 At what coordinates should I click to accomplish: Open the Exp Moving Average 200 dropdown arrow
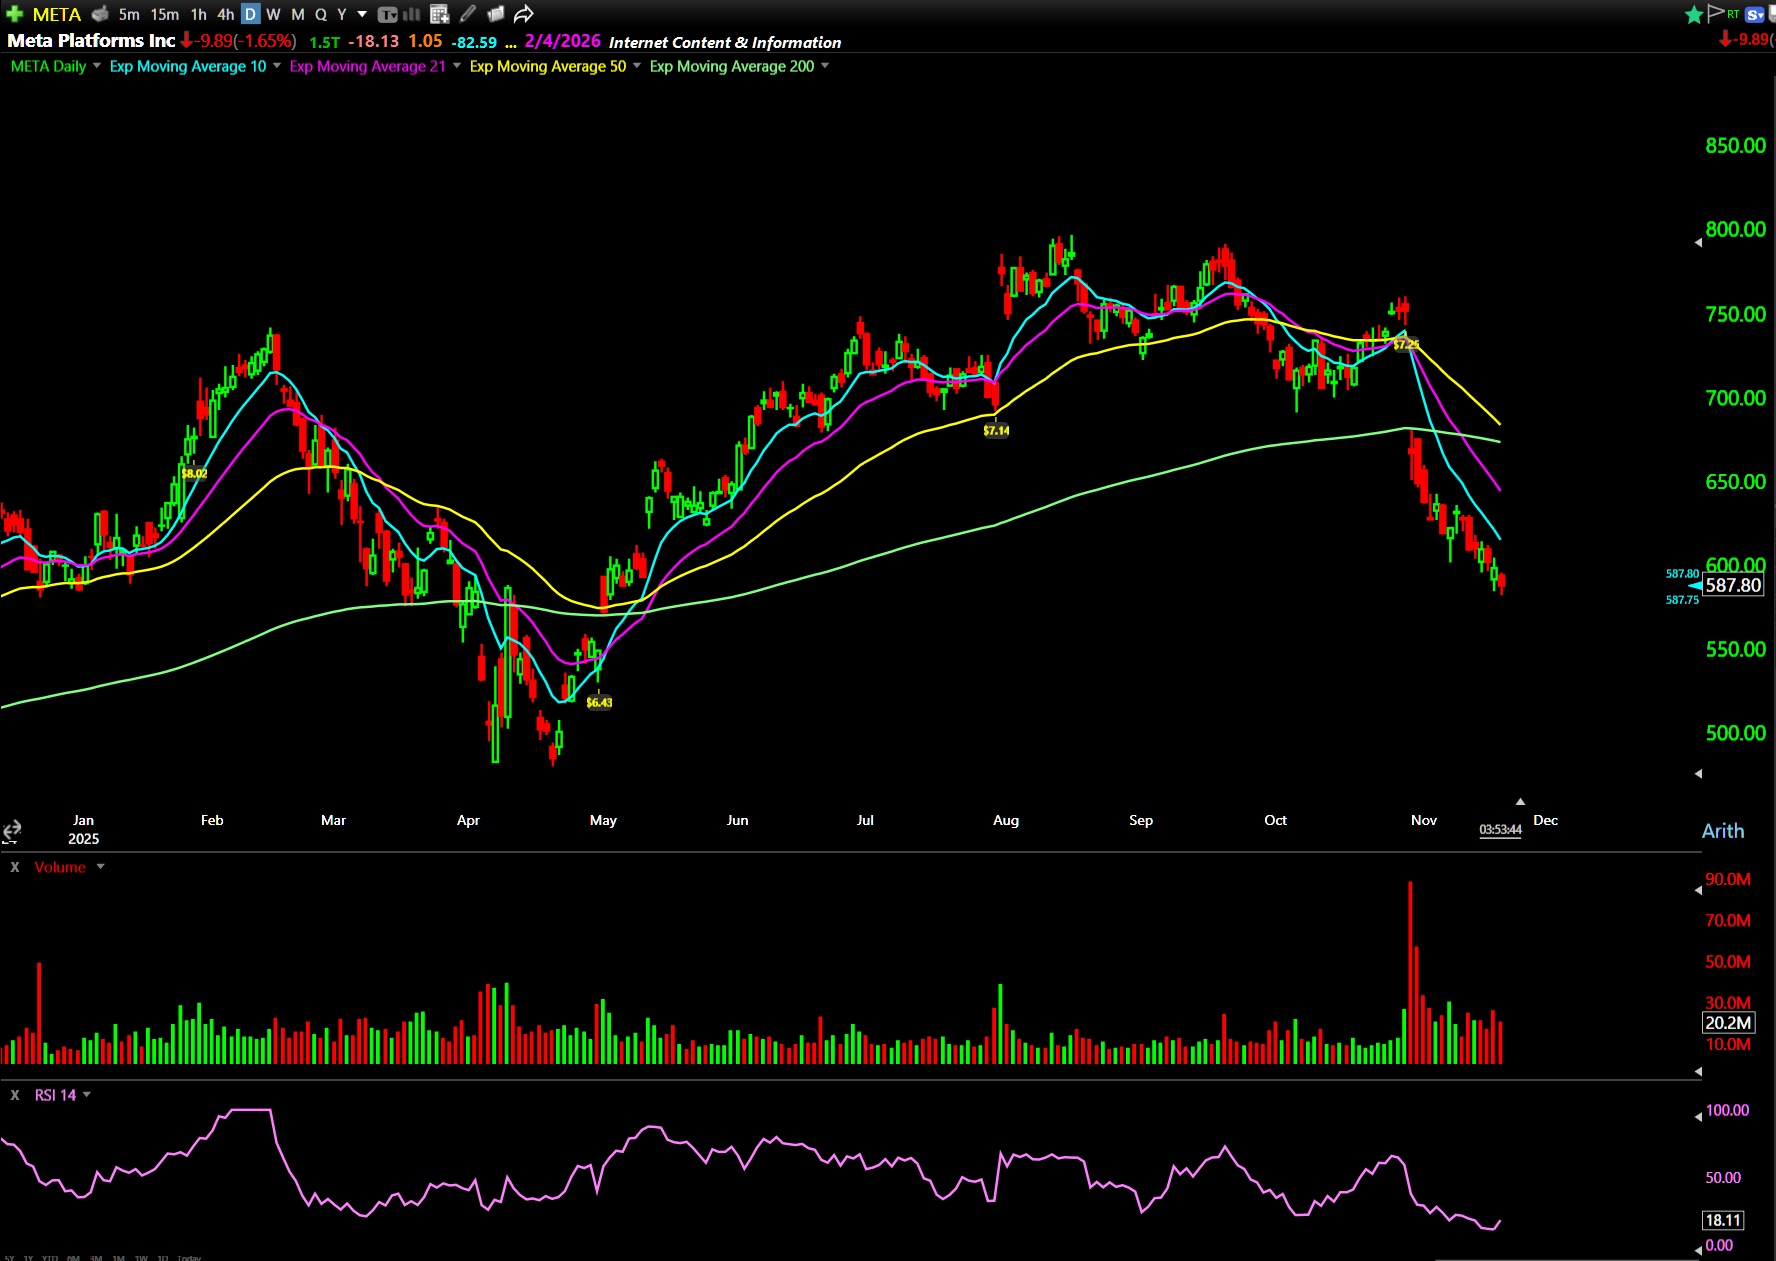[825, 66]
